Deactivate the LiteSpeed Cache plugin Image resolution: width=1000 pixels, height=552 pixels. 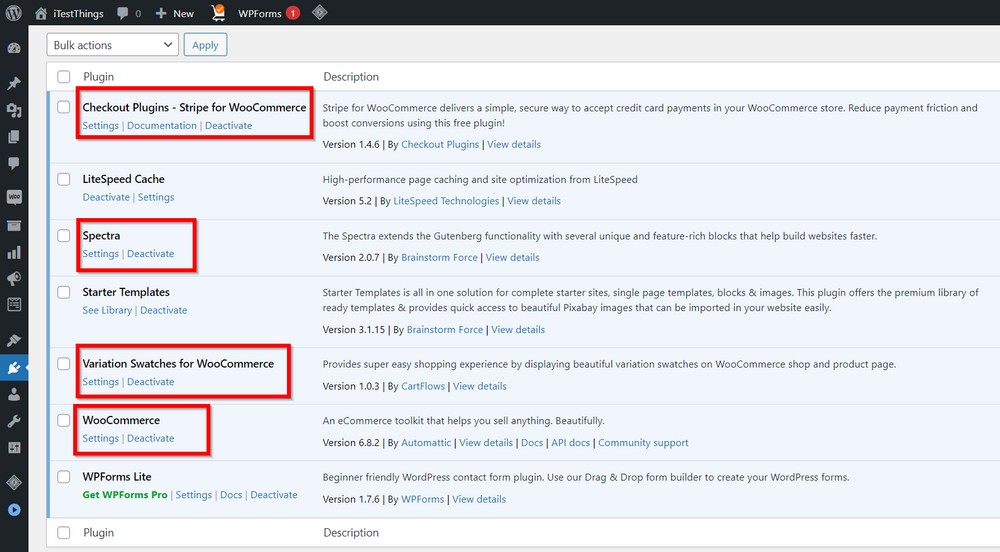point(106,198)
